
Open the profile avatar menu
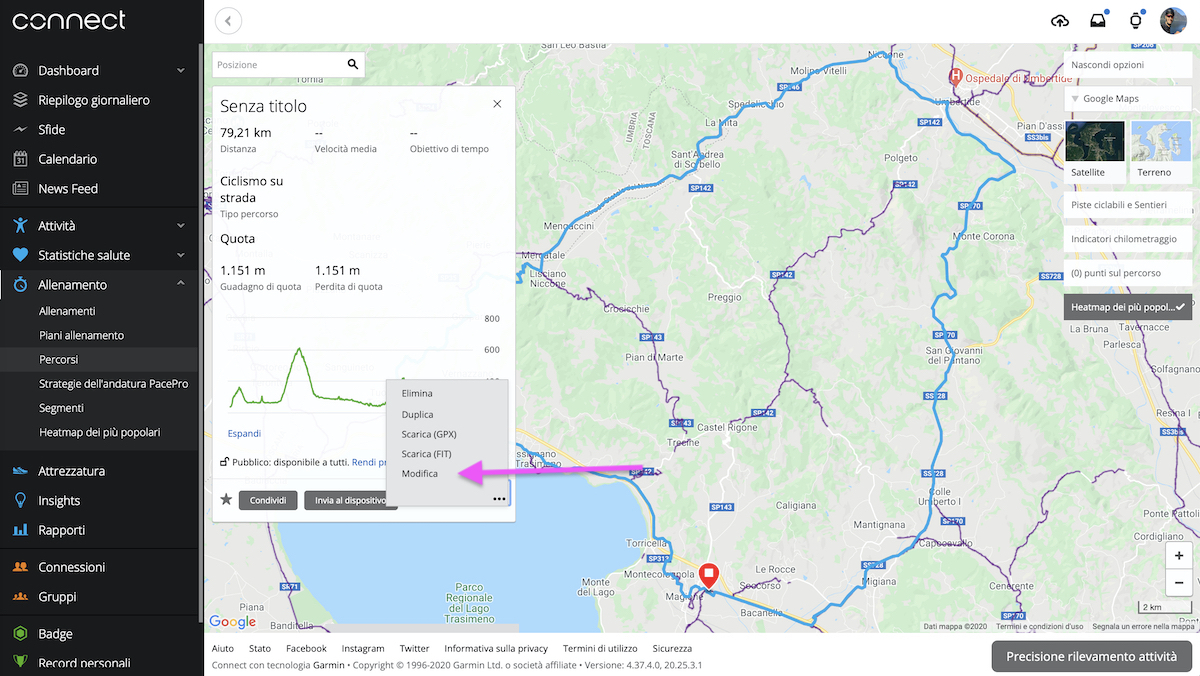[1173, 20]
